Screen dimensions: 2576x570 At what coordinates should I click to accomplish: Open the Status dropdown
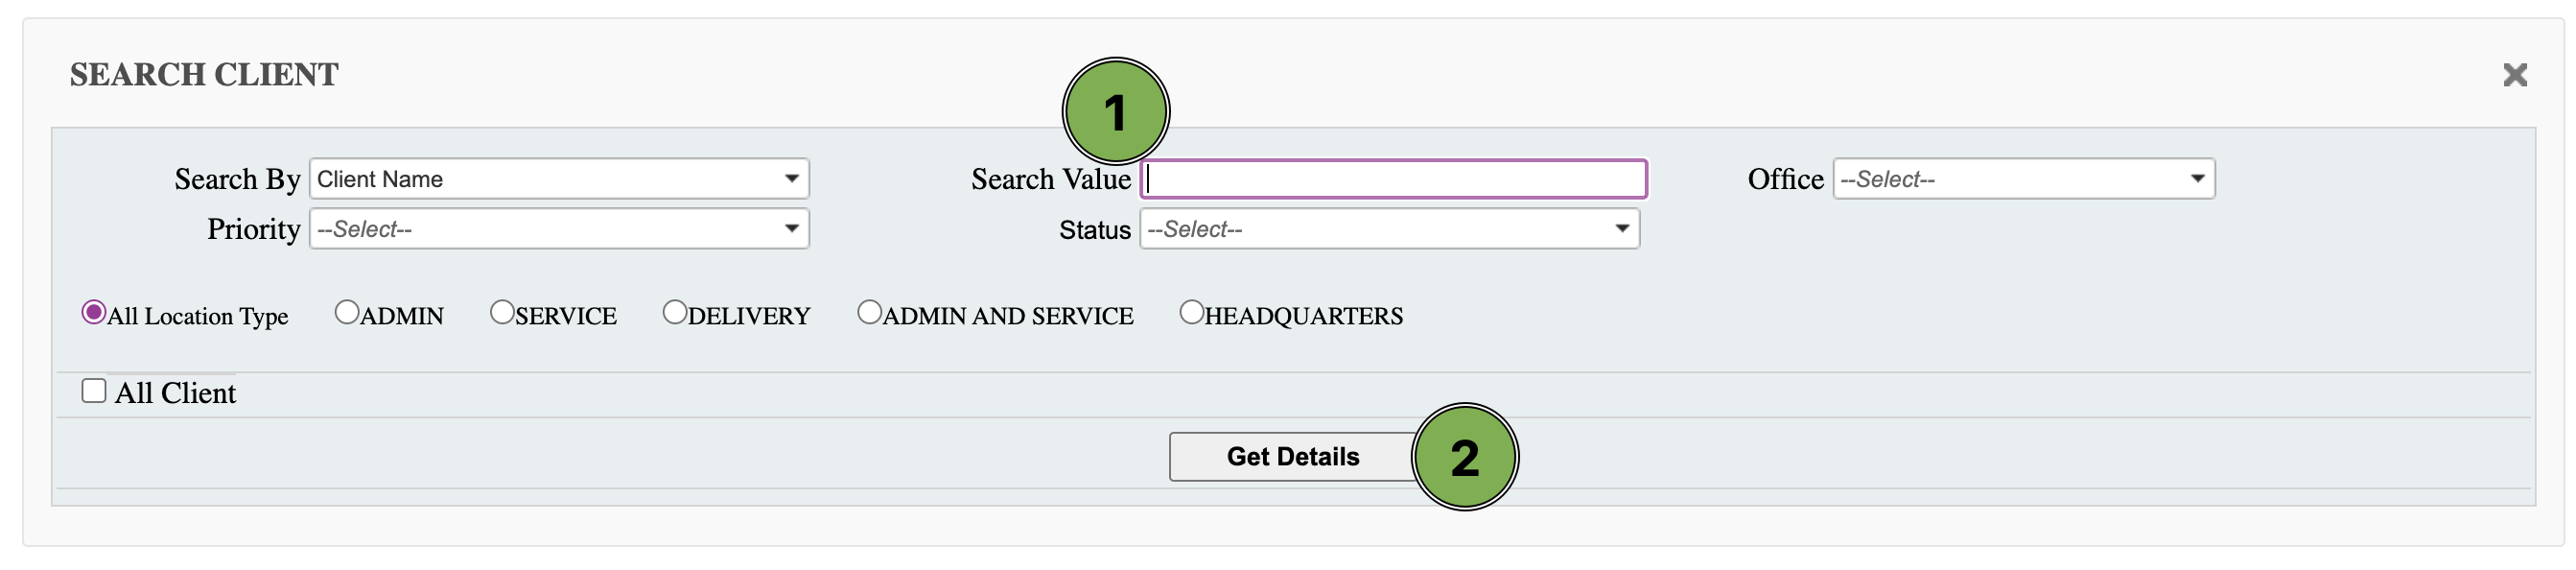(x=1389, y=229)
